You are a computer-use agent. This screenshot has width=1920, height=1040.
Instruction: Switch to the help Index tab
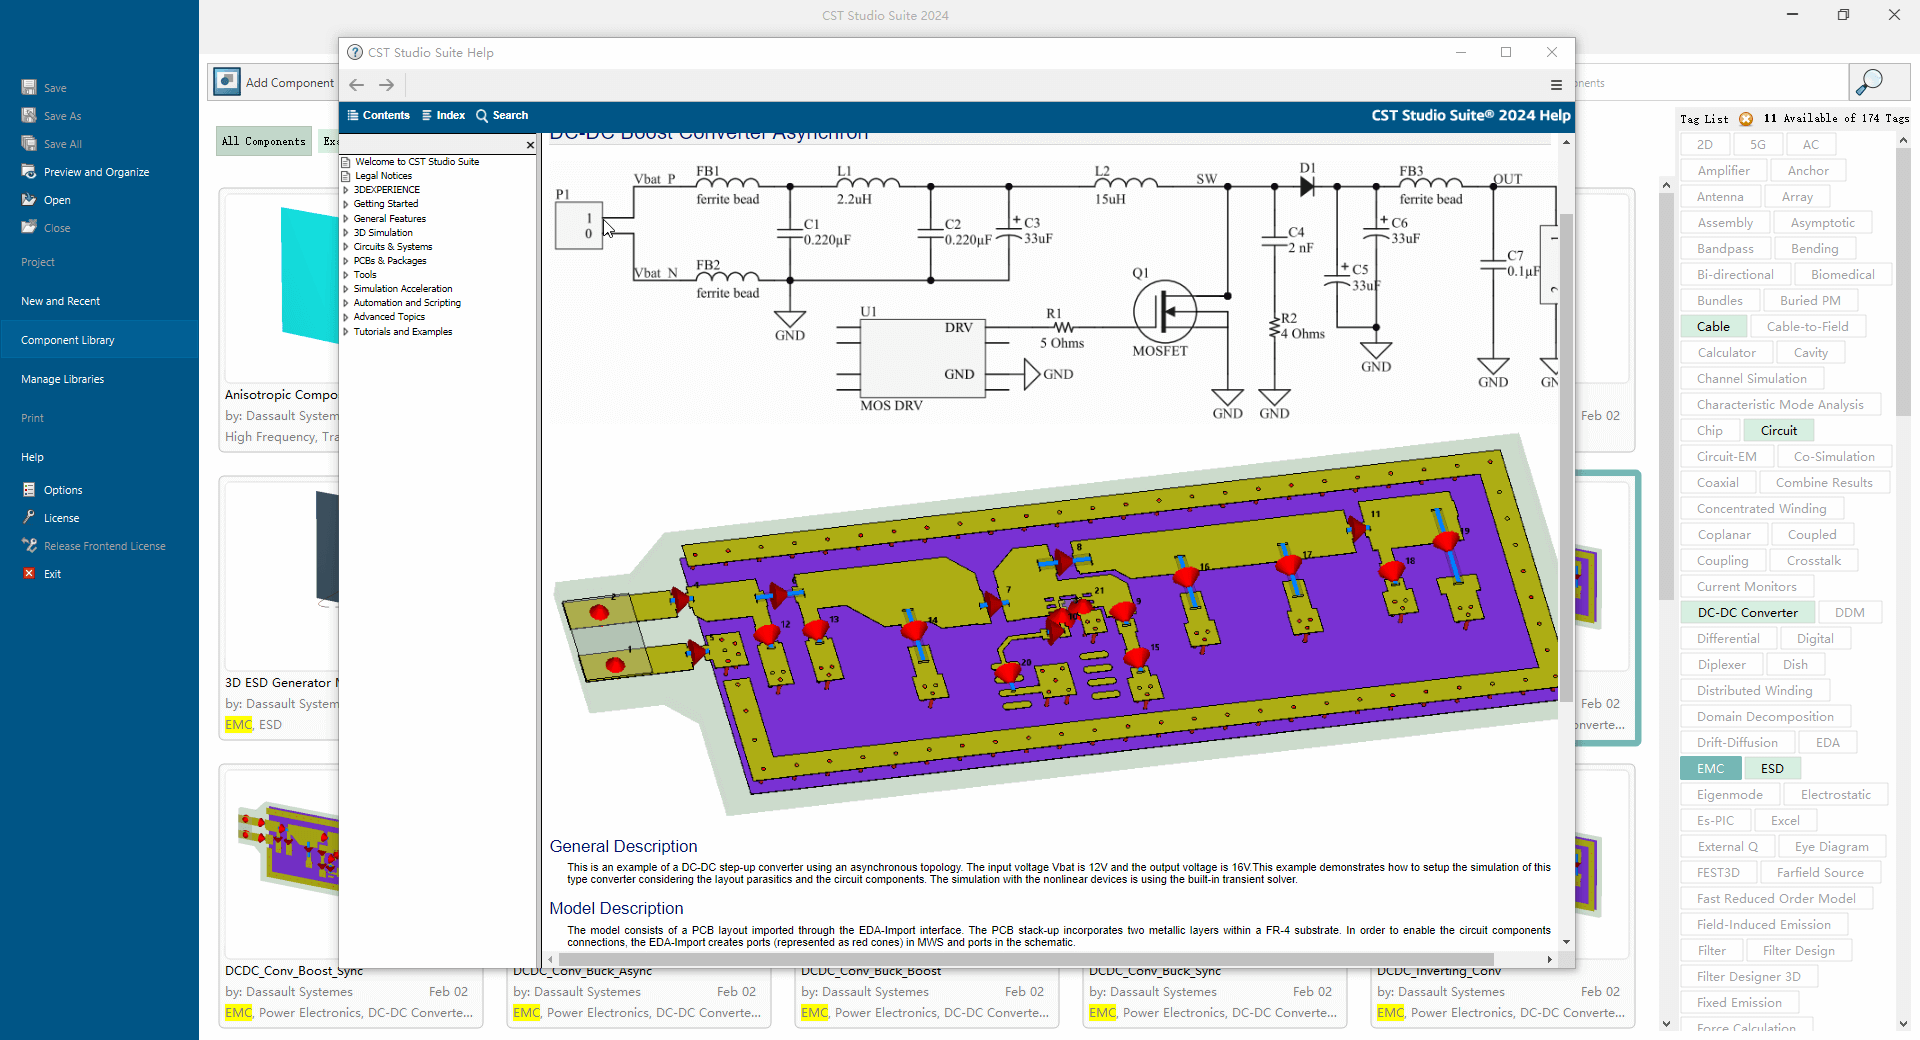click(x=443, y=116)
